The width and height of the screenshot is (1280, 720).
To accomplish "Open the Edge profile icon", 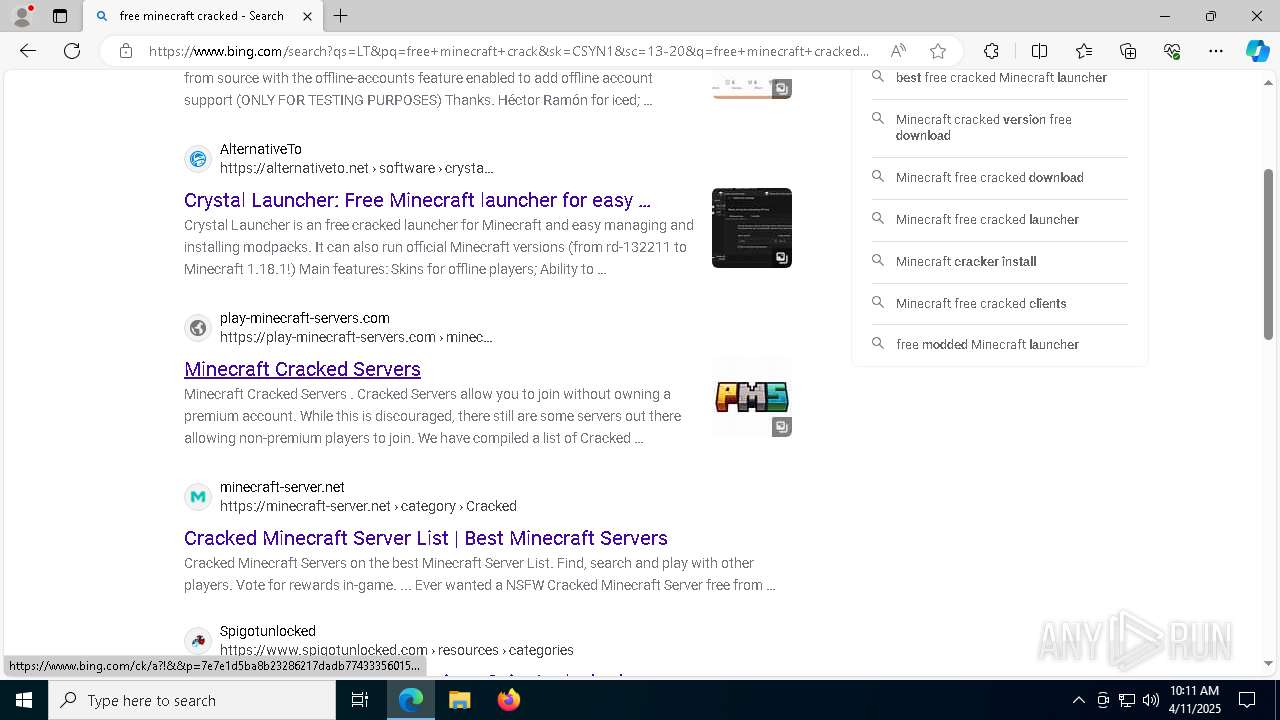I will (x=22, y=16).
